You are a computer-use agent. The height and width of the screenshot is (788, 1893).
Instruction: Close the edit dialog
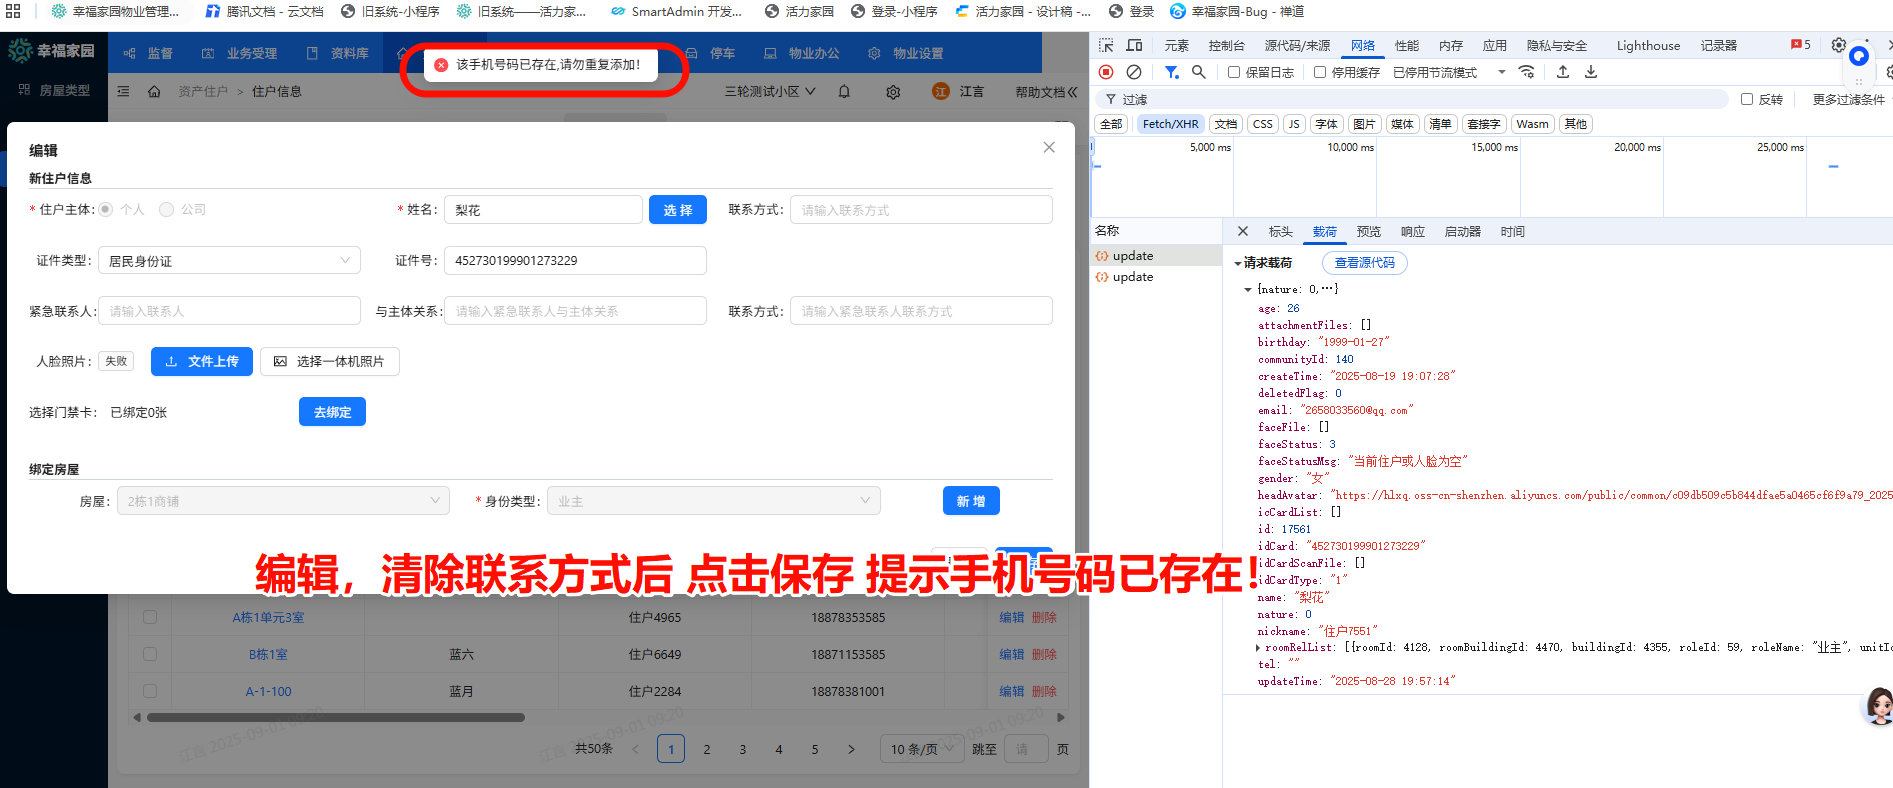(1049, 147)
